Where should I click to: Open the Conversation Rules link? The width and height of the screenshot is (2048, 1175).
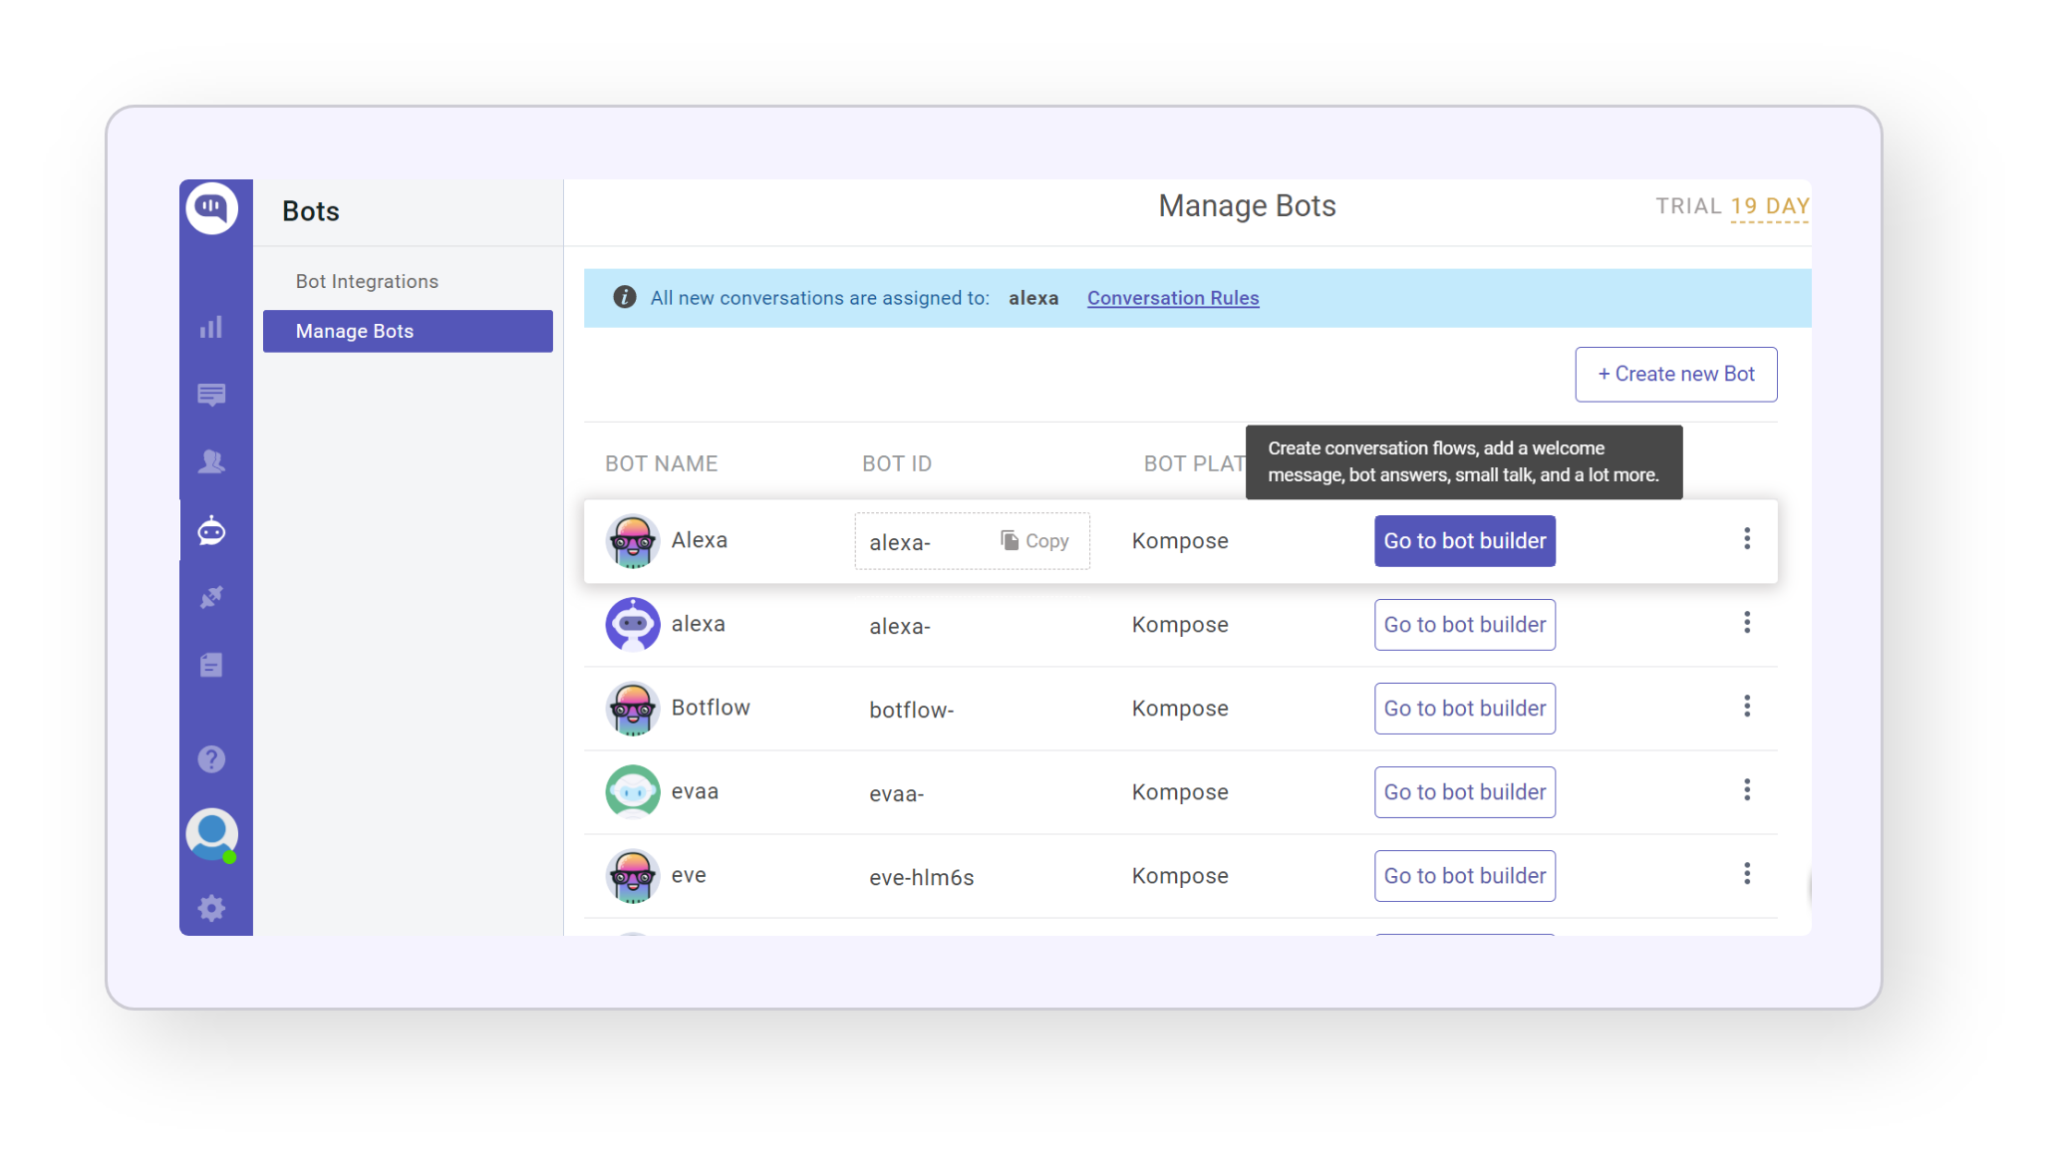tap(1172, 298)
